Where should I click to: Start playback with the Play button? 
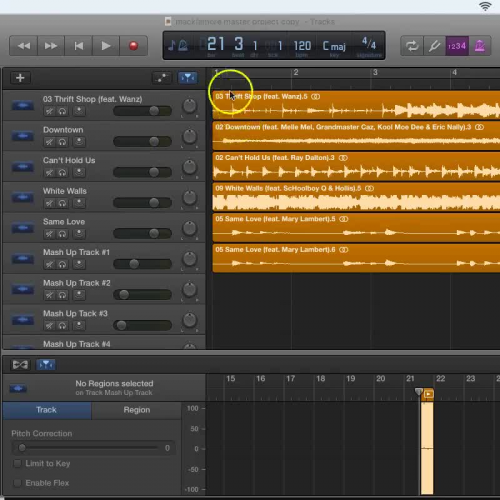click(106, 46)
